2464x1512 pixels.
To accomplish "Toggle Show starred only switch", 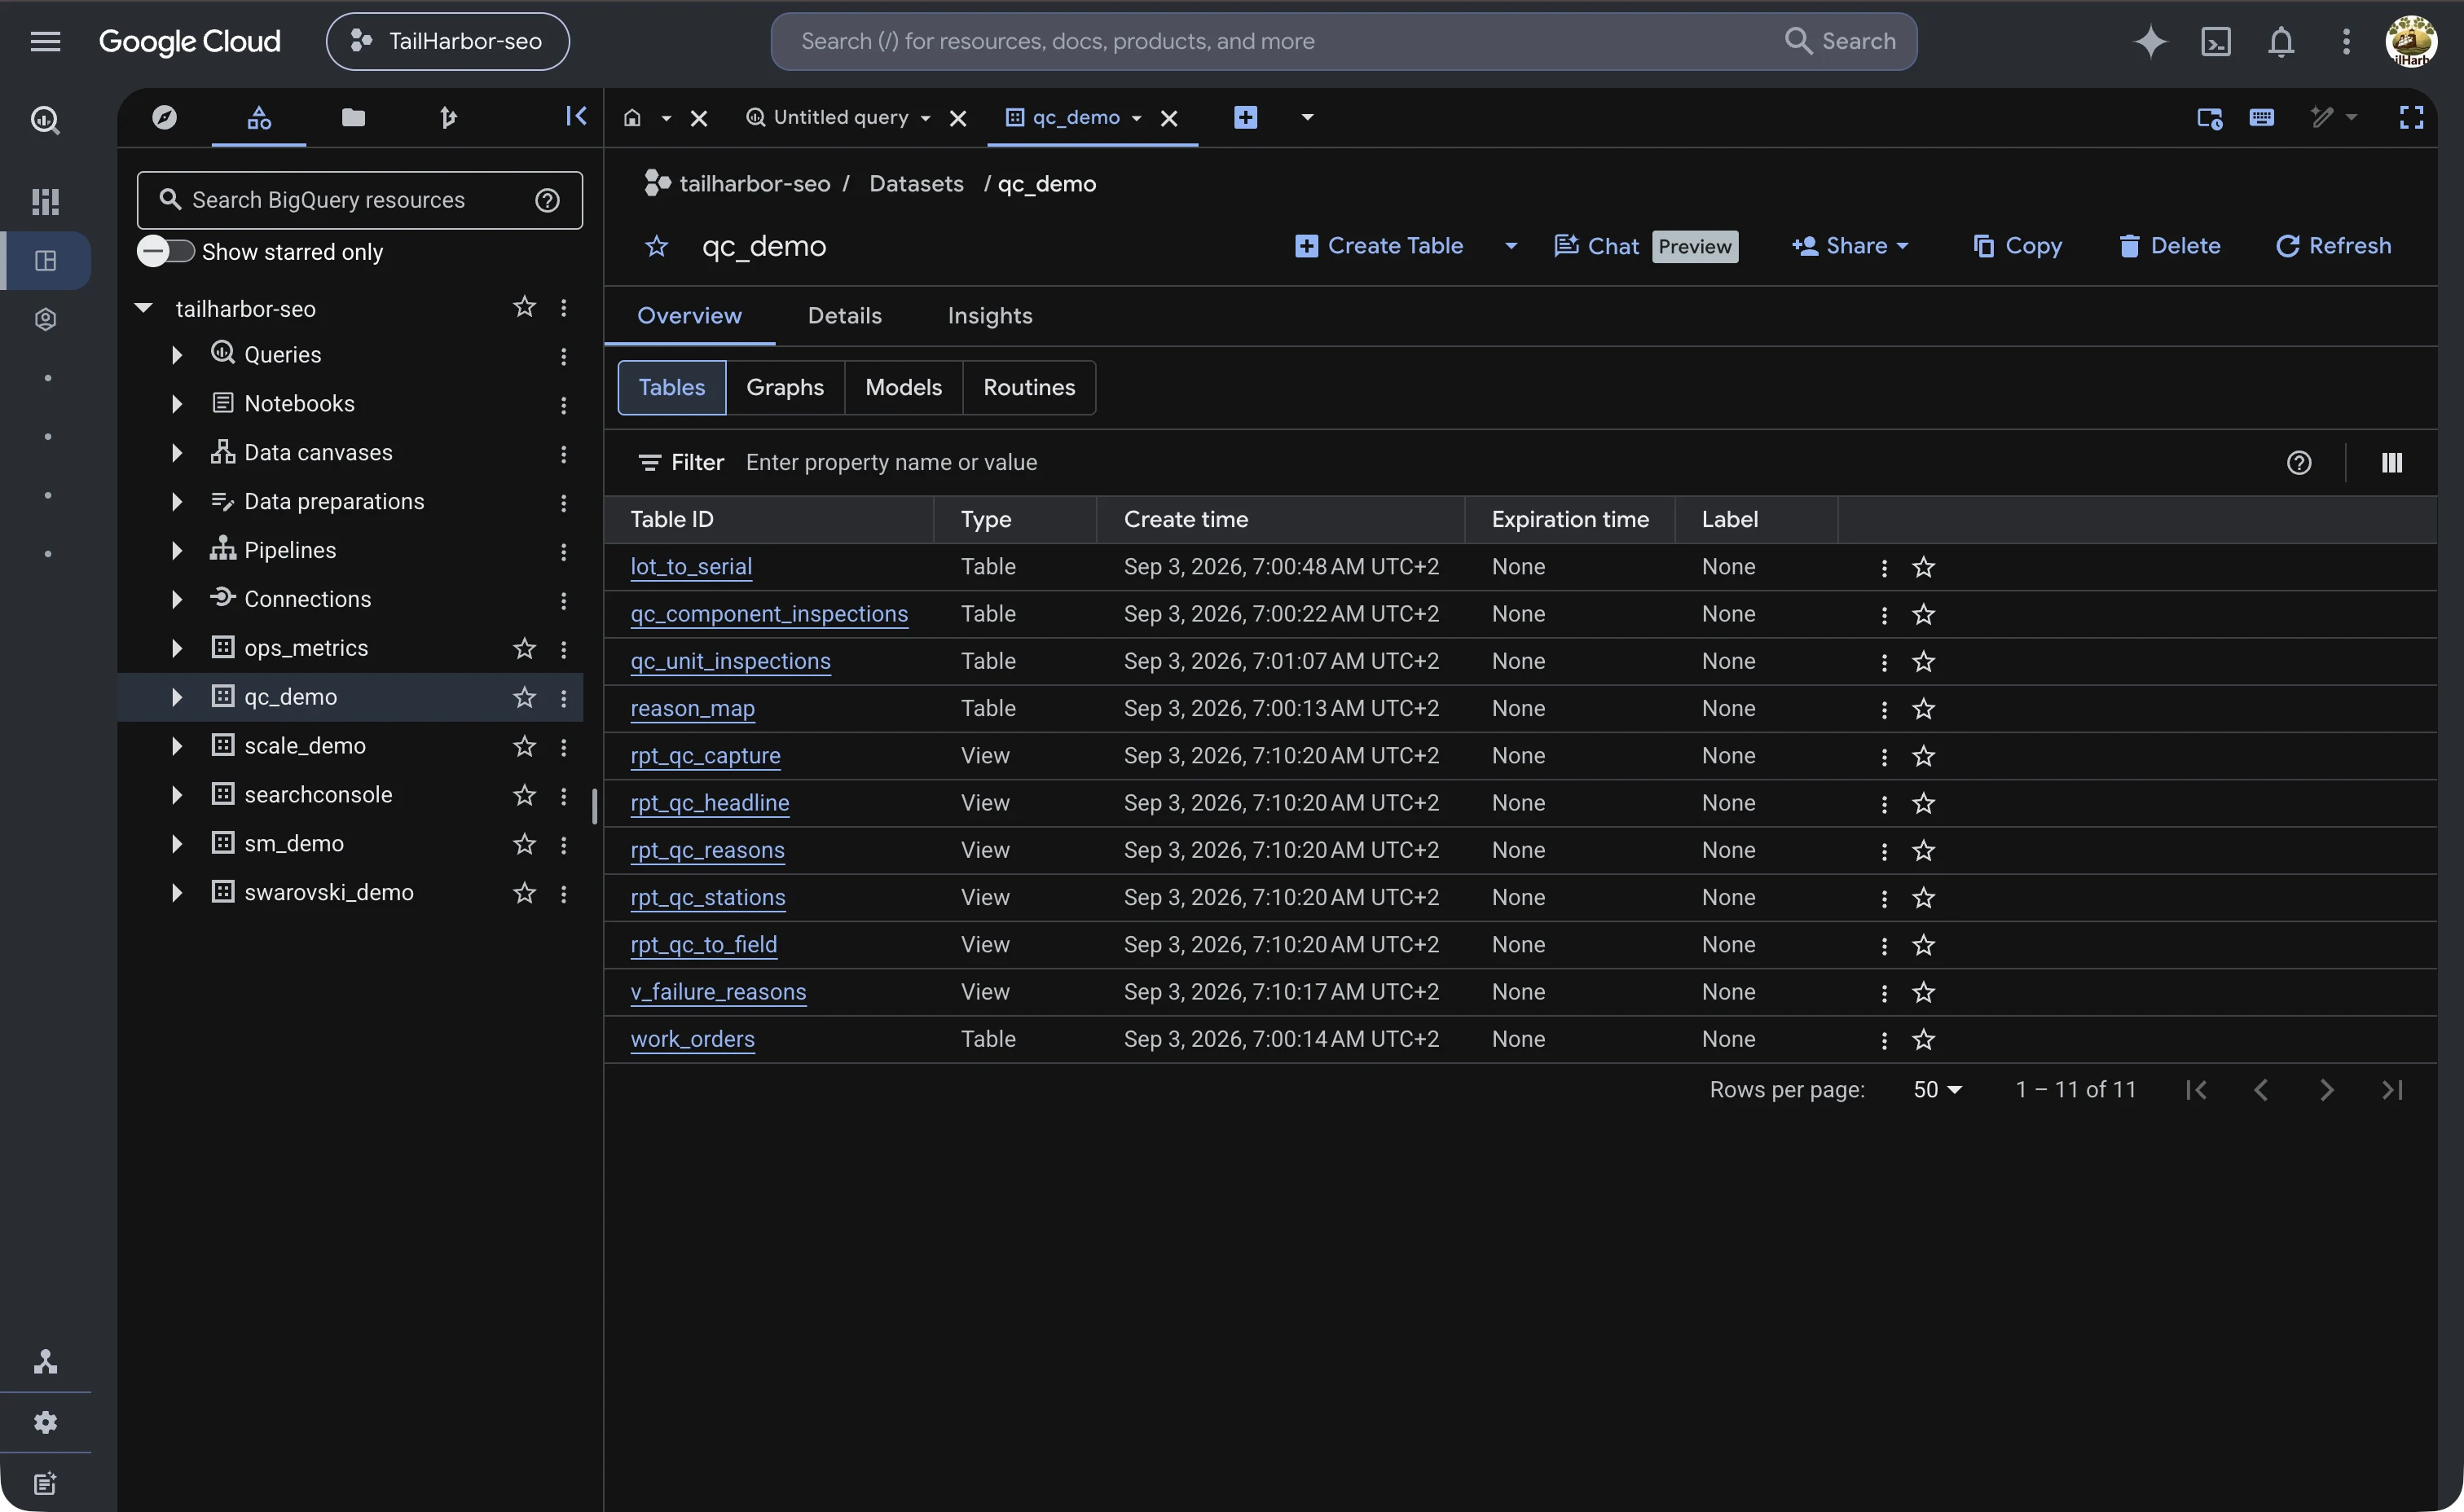I will (166, 251).
